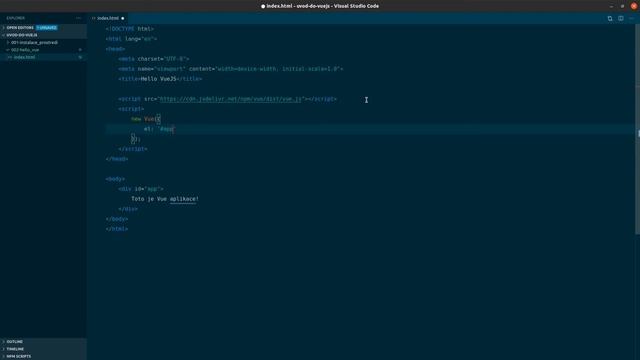
Task: Click the DOCTYPE html line
Action: point(129,29)
